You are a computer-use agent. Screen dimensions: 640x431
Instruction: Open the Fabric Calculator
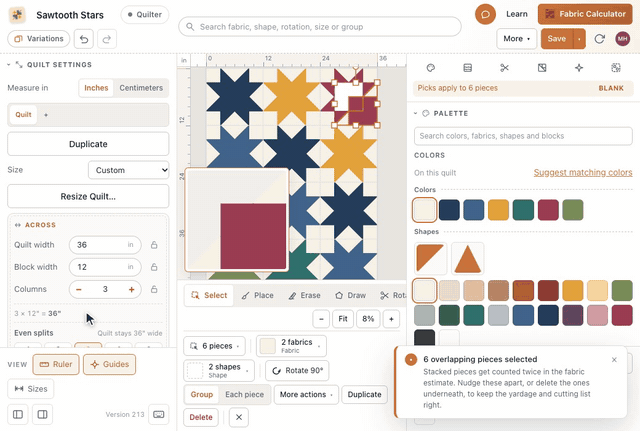[x=585, y=14]
